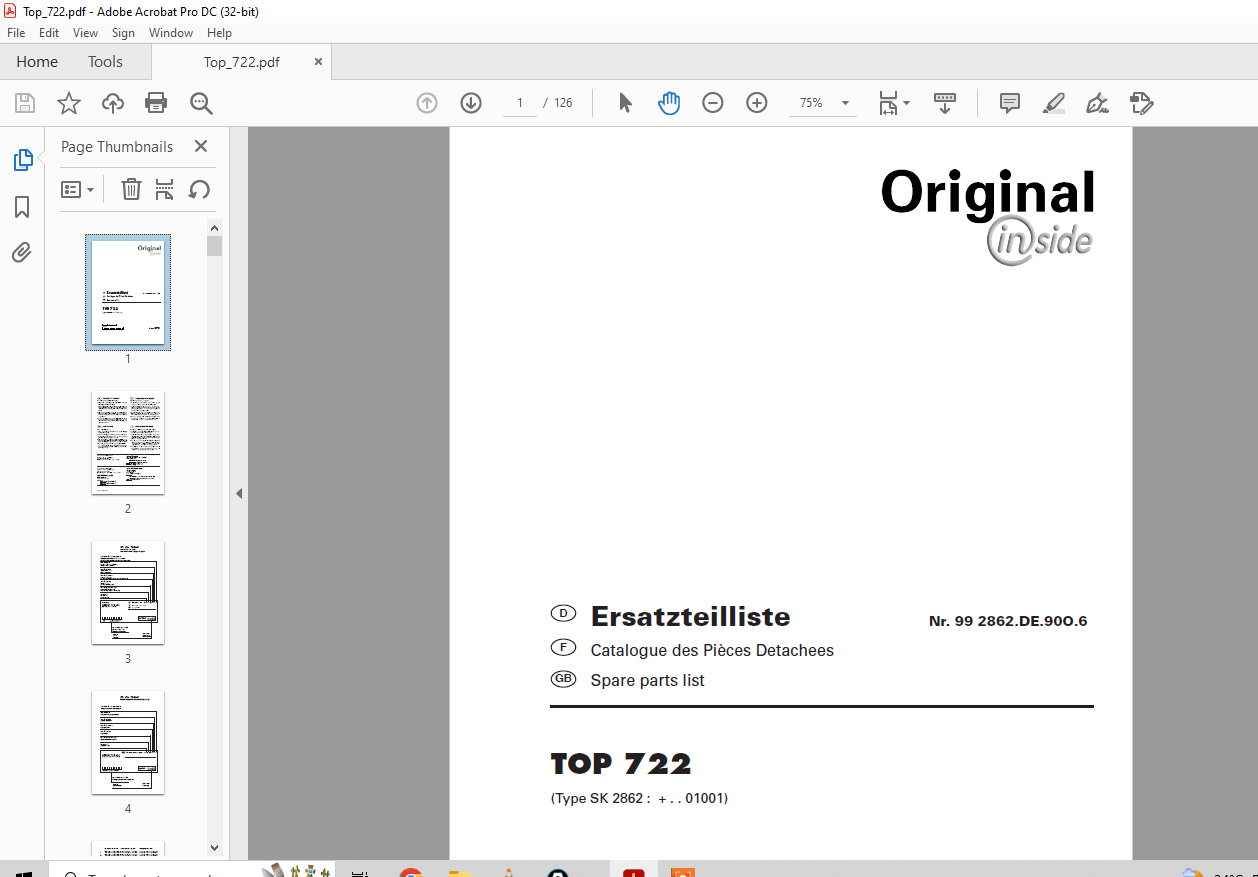Click the Save file icon

click(x=25, y=103)
